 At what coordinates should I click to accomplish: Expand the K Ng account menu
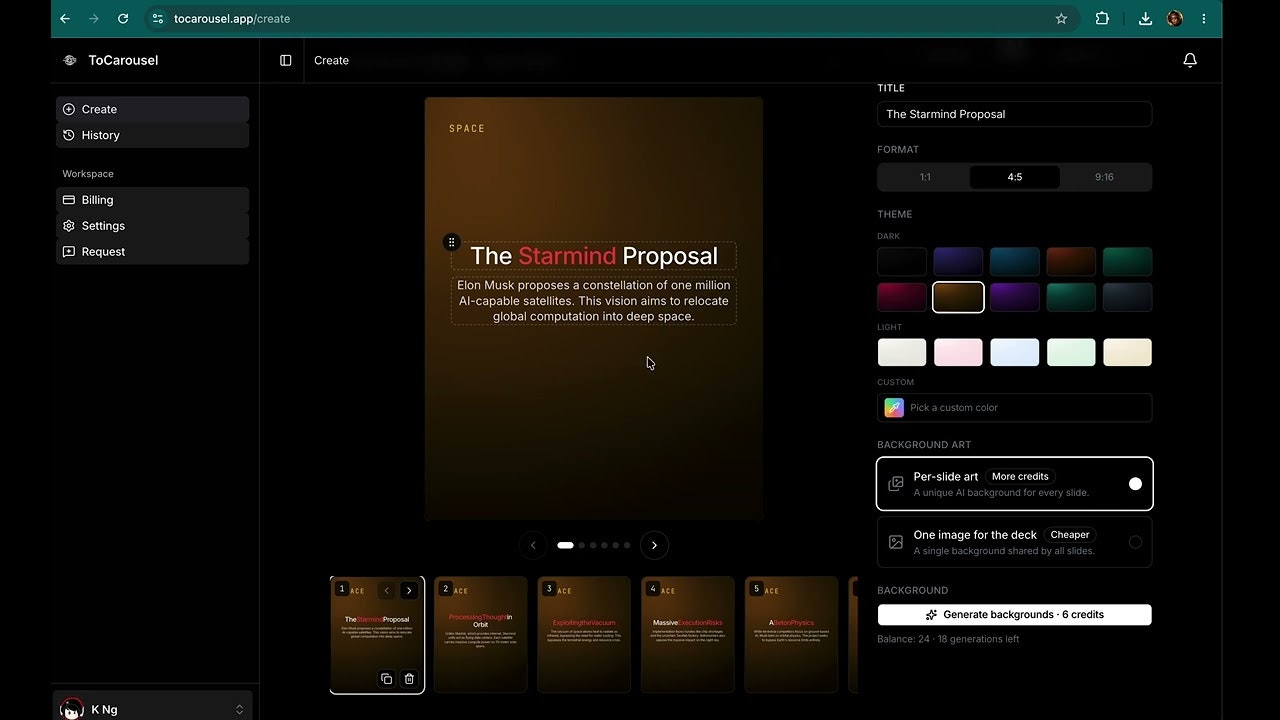click(x=152, y=709)
